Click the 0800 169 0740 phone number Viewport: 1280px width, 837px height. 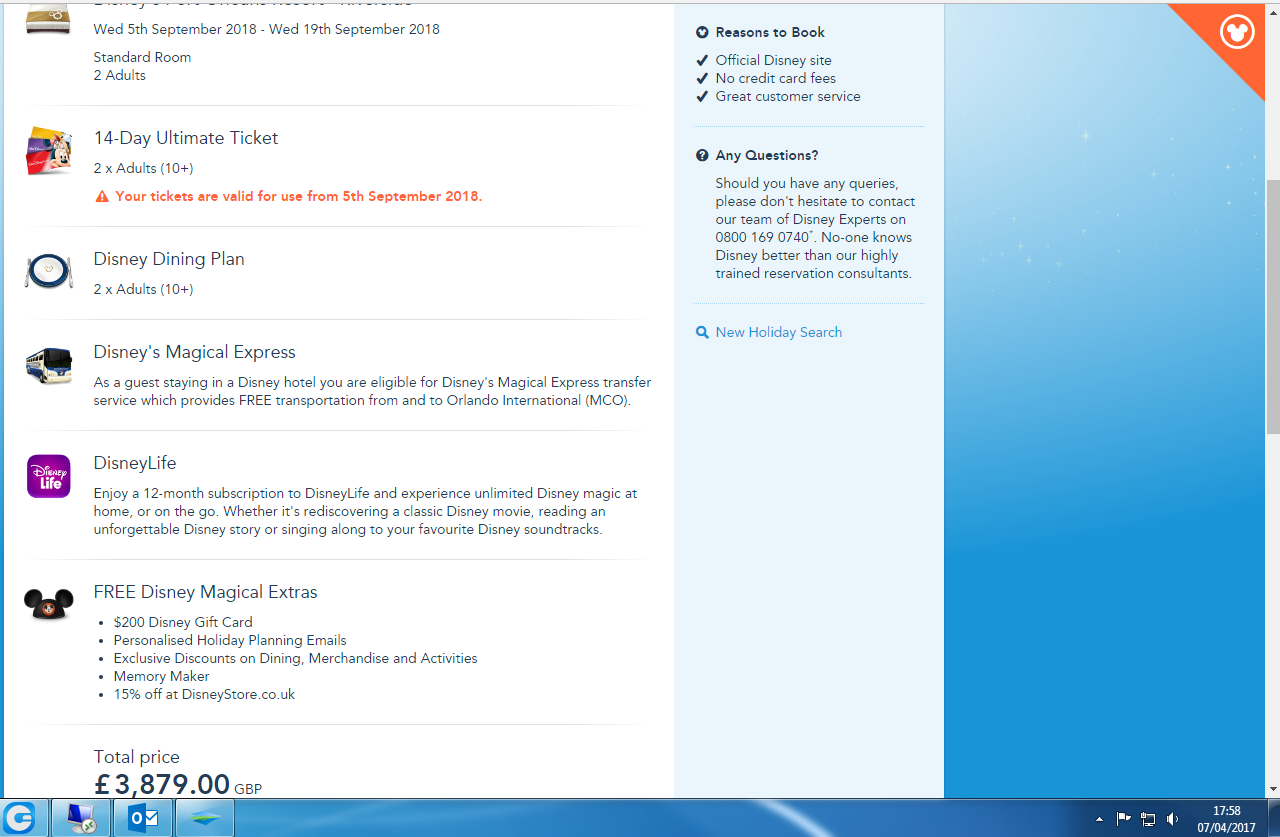tap(761, 238)
